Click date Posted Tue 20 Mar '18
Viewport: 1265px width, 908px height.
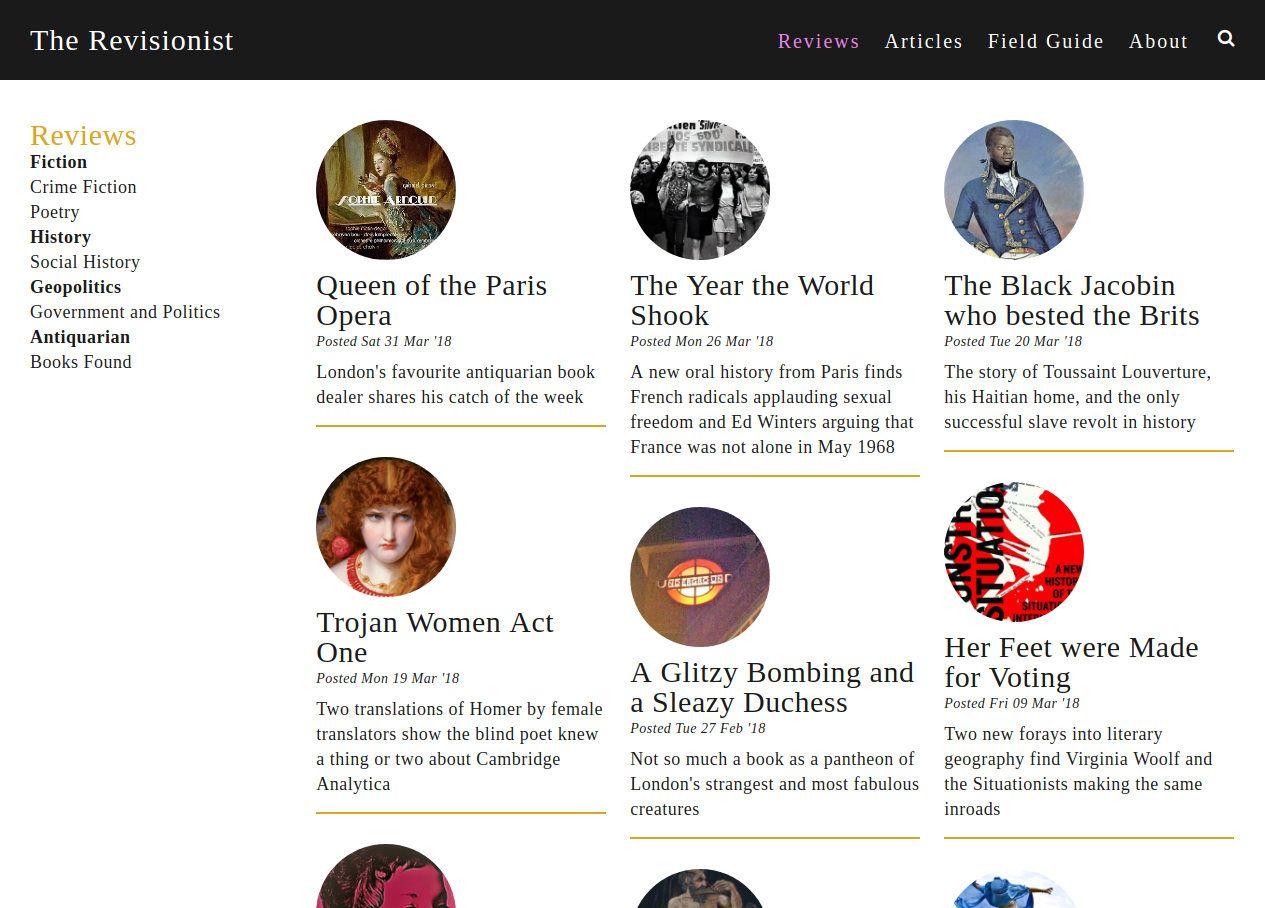tap(1013, 341)
